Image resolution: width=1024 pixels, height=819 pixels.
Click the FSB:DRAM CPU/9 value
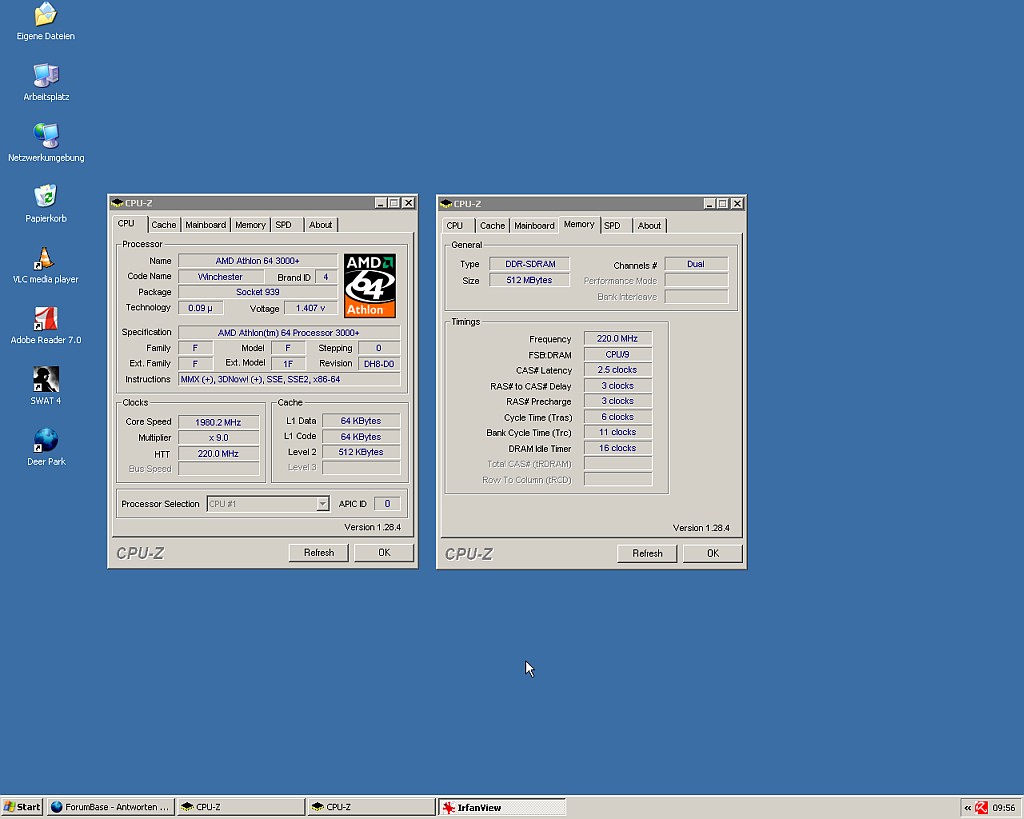point(617,354)
